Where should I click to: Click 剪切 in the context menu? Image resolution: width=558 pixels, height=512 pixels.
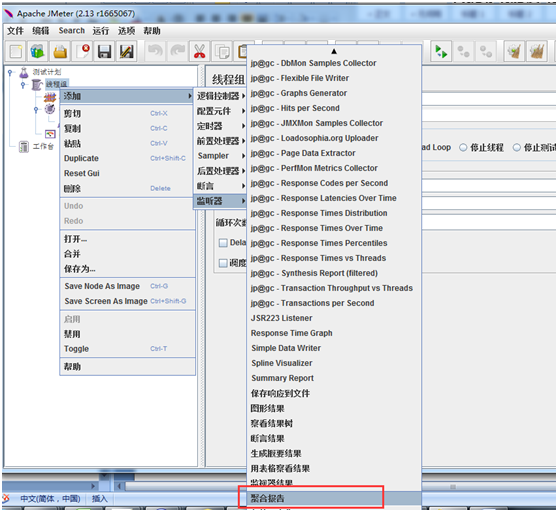pos(127,114)
